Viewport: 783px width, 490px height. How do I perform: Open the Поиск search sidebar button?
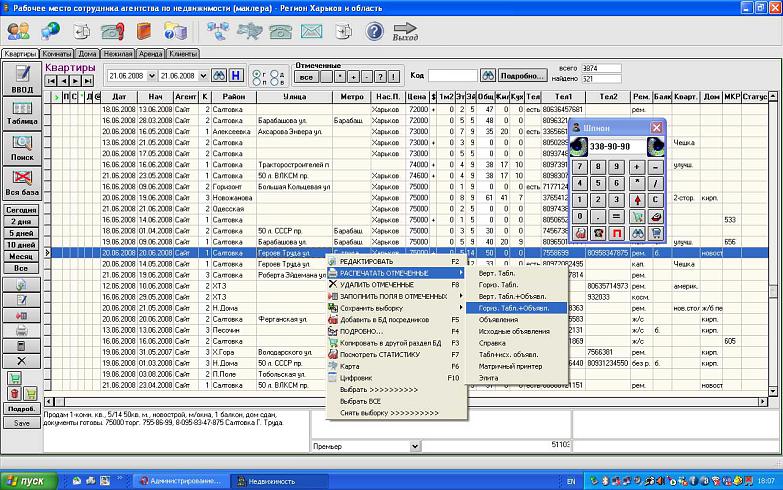coord(22,148)
